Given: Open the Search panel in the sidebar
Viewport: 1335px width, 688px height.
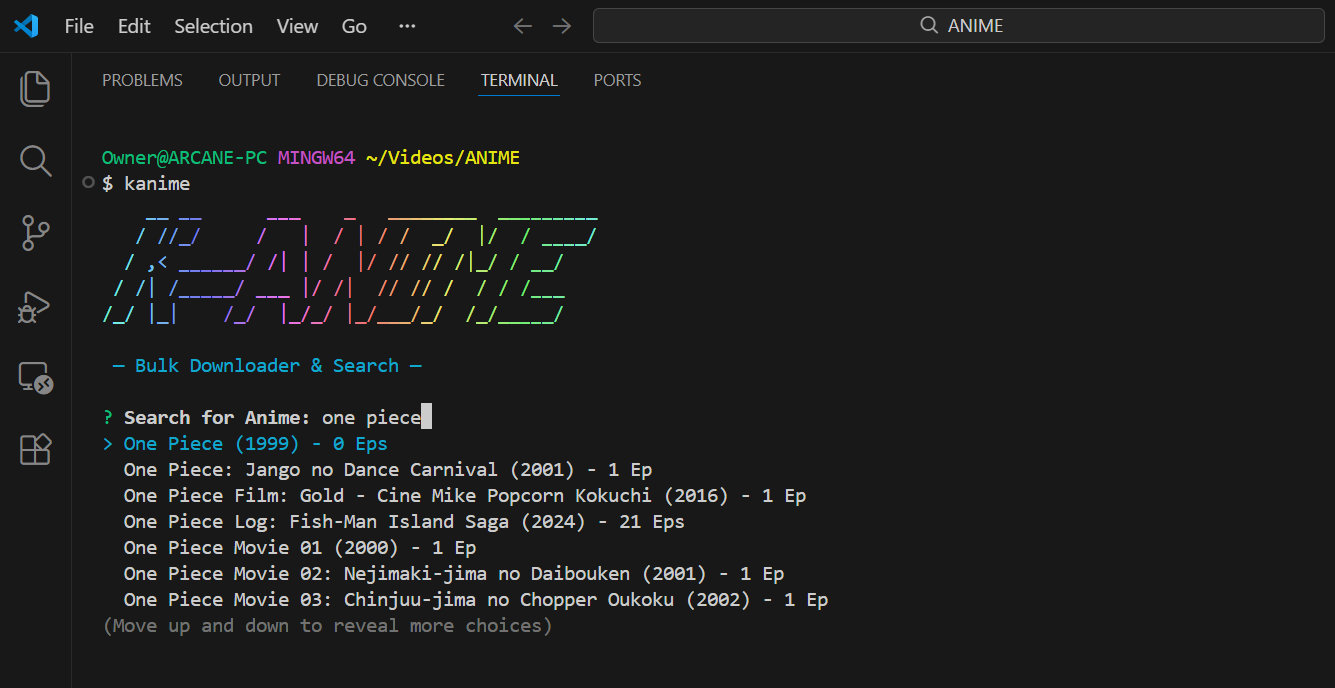Looking at the screenshot, I should click(x=35, y=160).
